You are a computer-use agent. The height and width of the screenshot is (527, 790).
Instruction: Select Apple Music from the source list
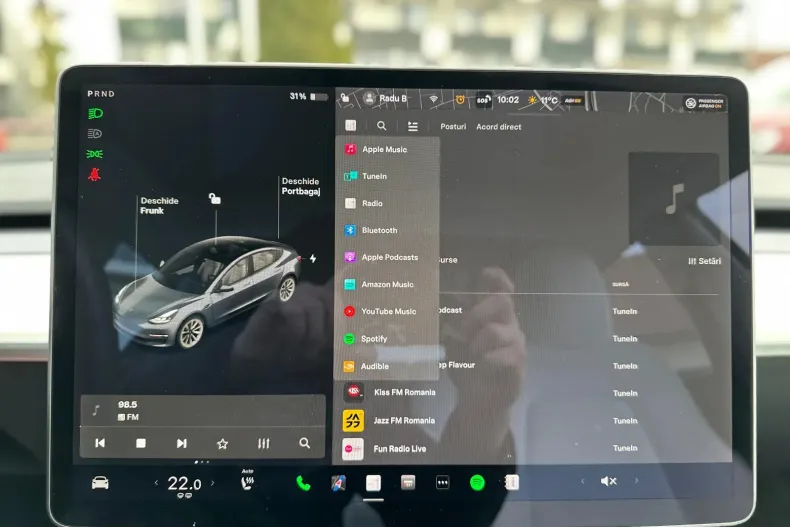pos(386,149)
